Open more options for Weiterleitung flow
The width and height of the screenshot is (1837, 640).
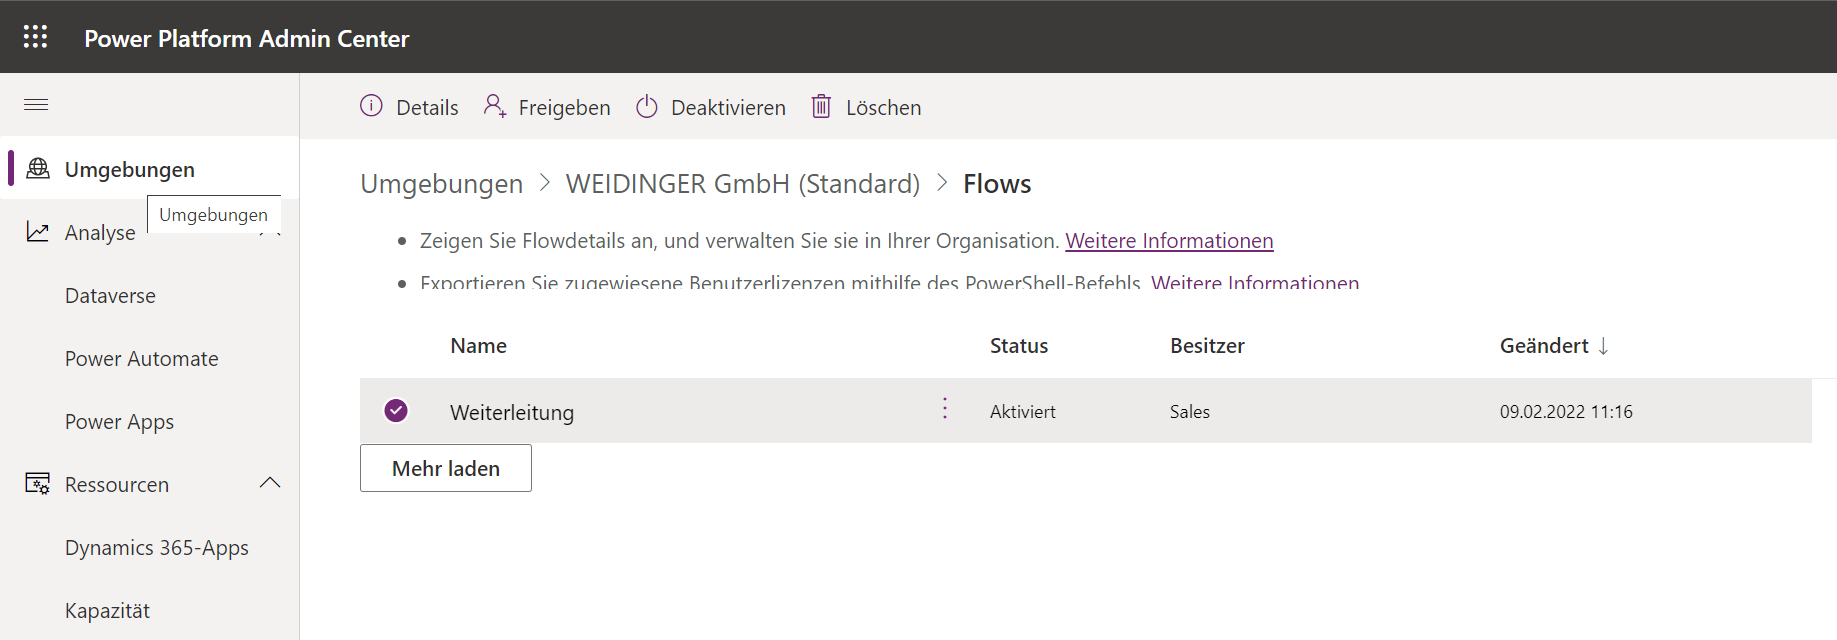click(945, 408)
